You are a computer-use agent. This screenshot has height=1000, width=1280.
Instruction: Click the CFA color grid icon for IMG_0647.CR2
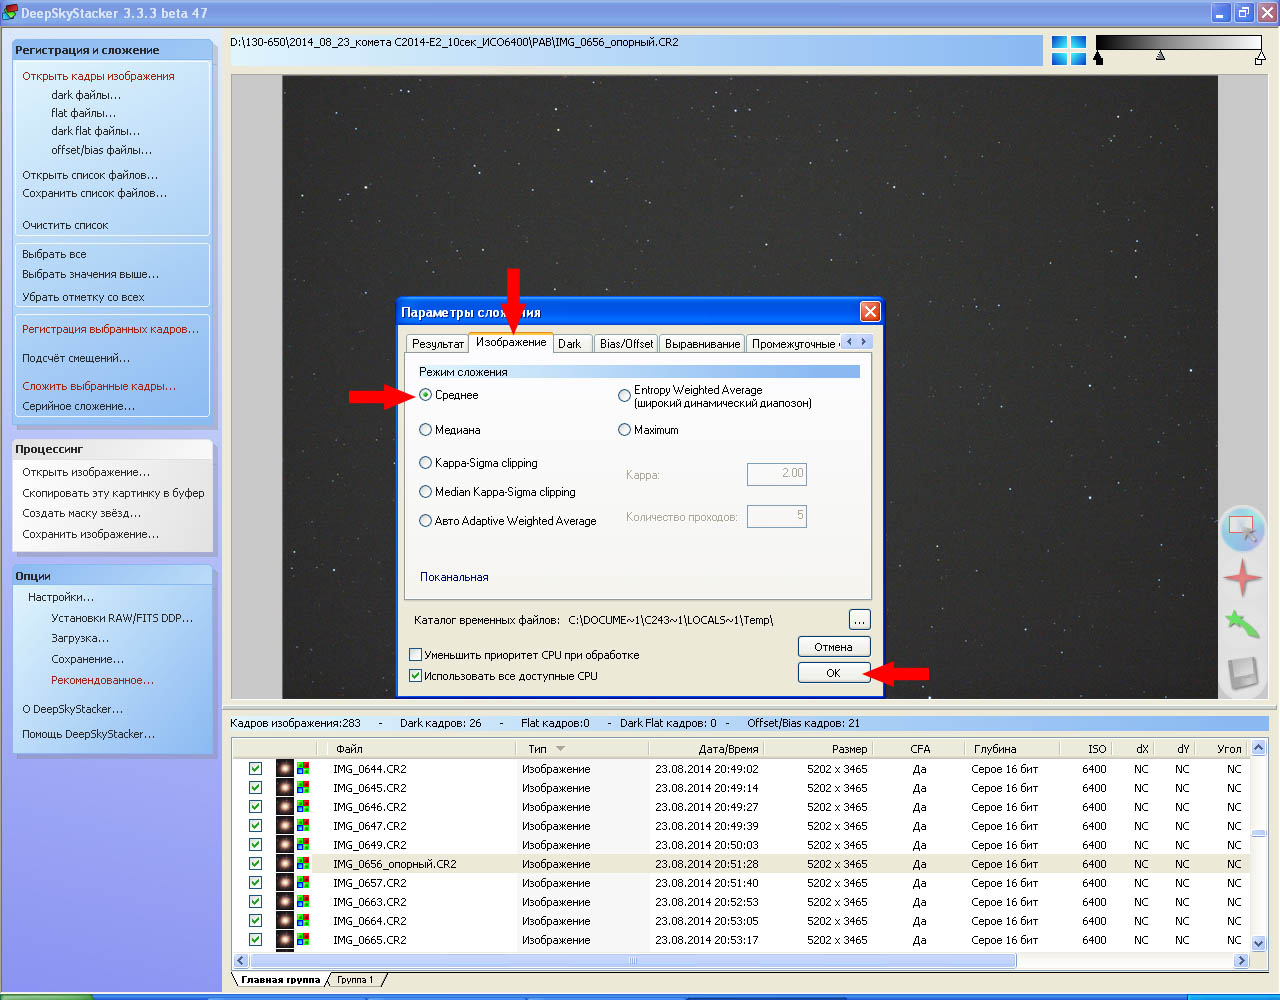coord(303,826)
